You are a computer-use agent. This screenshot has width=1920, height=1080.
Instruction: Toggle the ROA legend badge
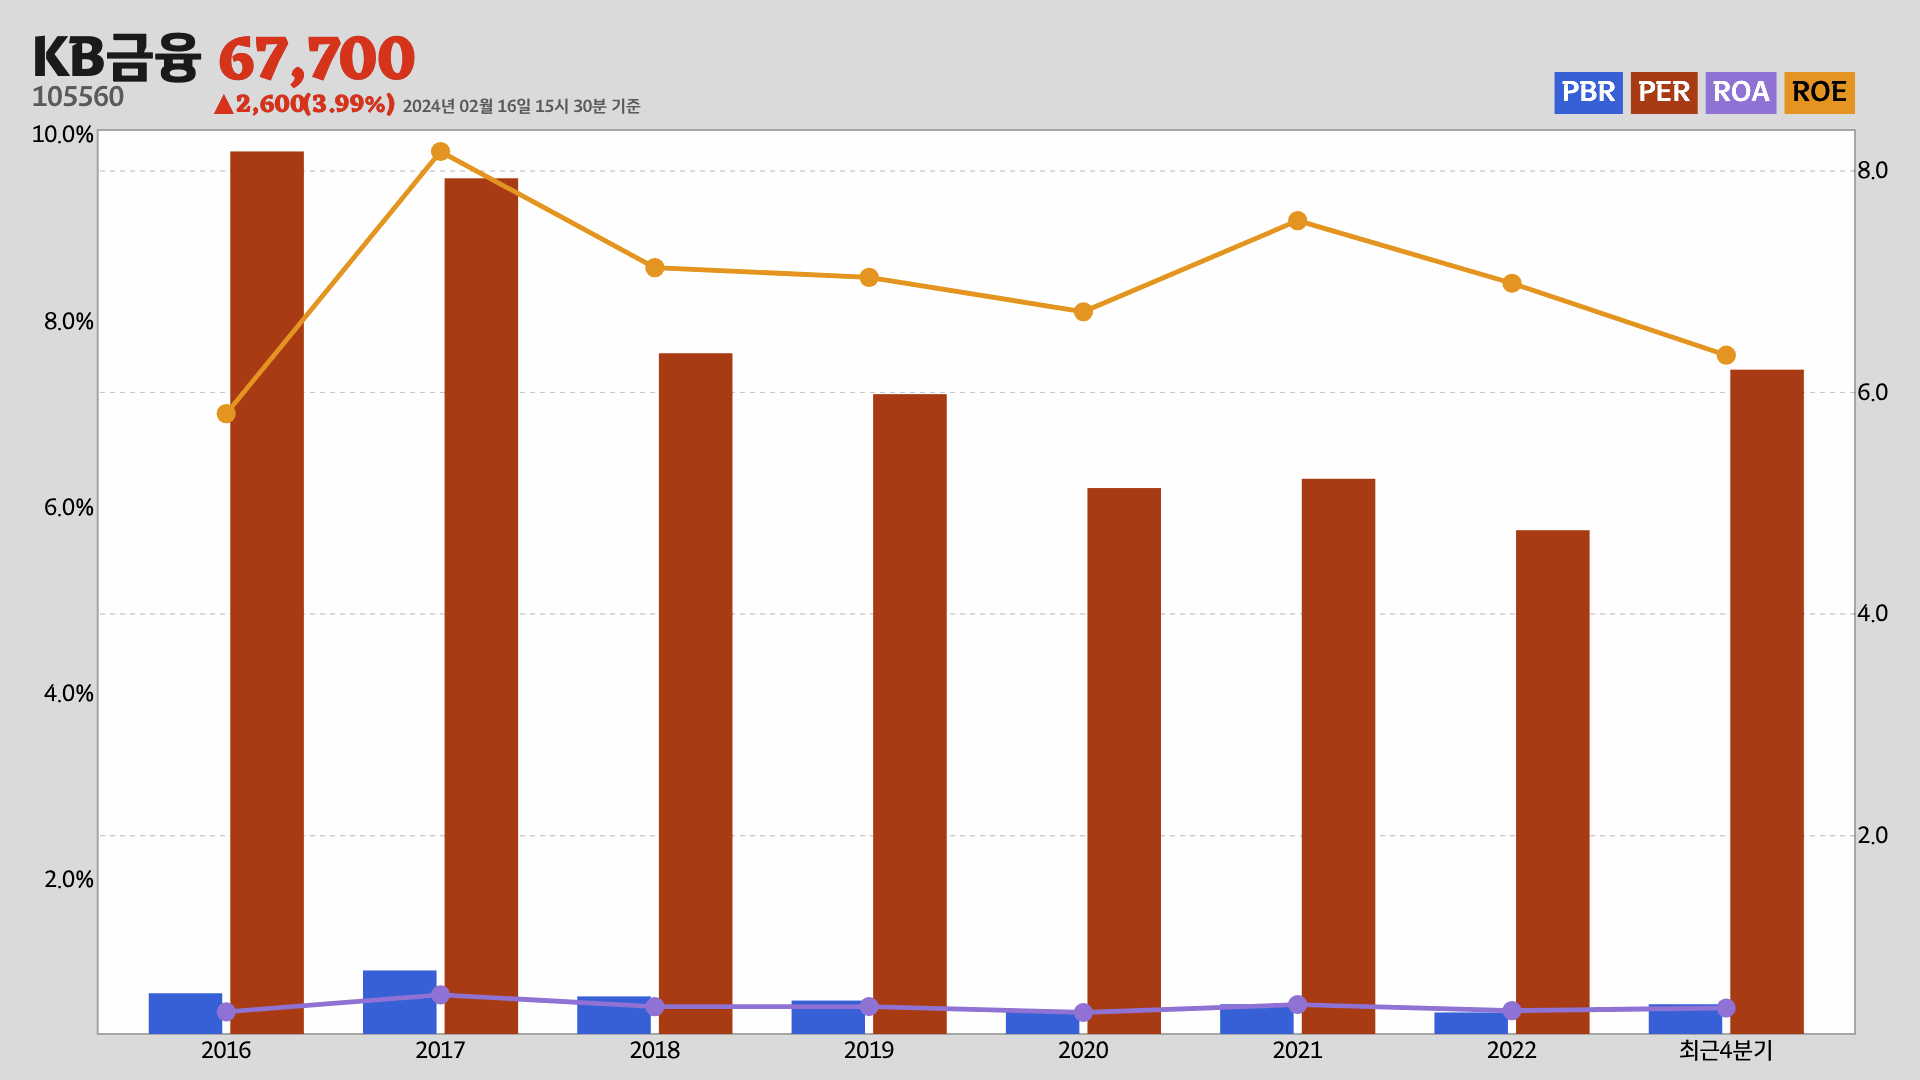[x=1741, y=93]
